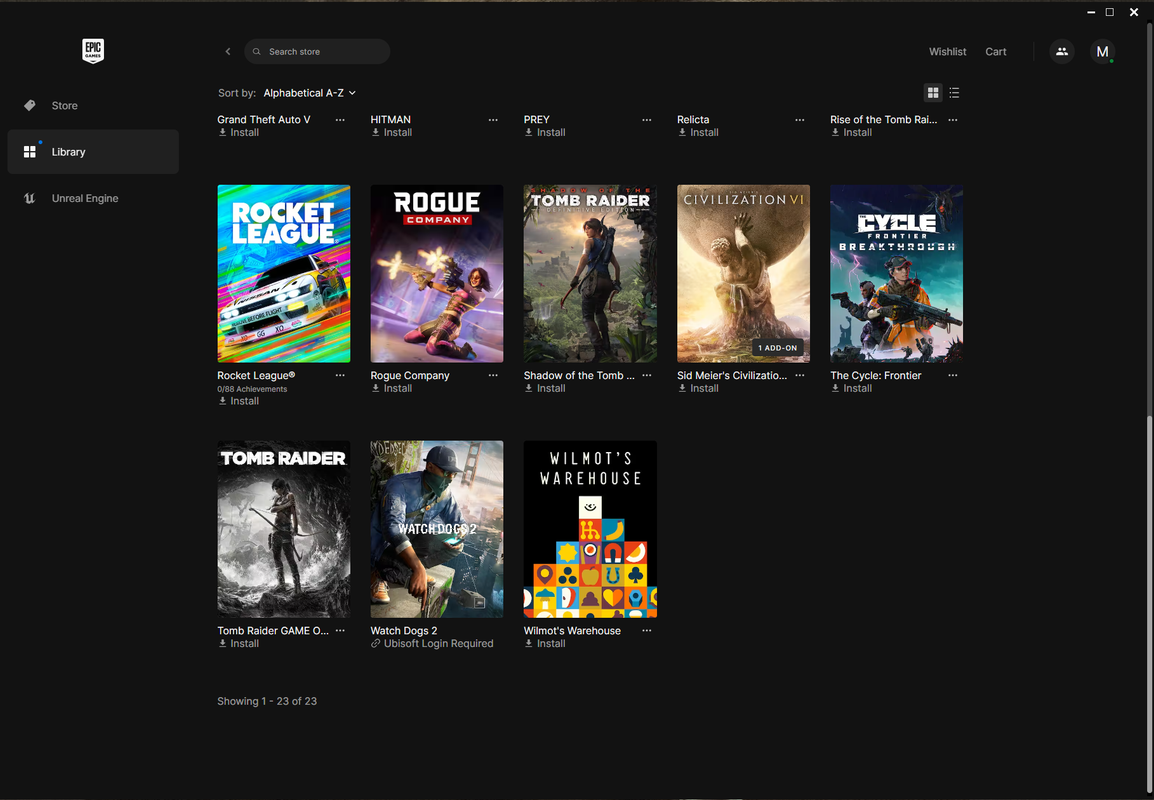Open the Unreal Engine section

93,198
